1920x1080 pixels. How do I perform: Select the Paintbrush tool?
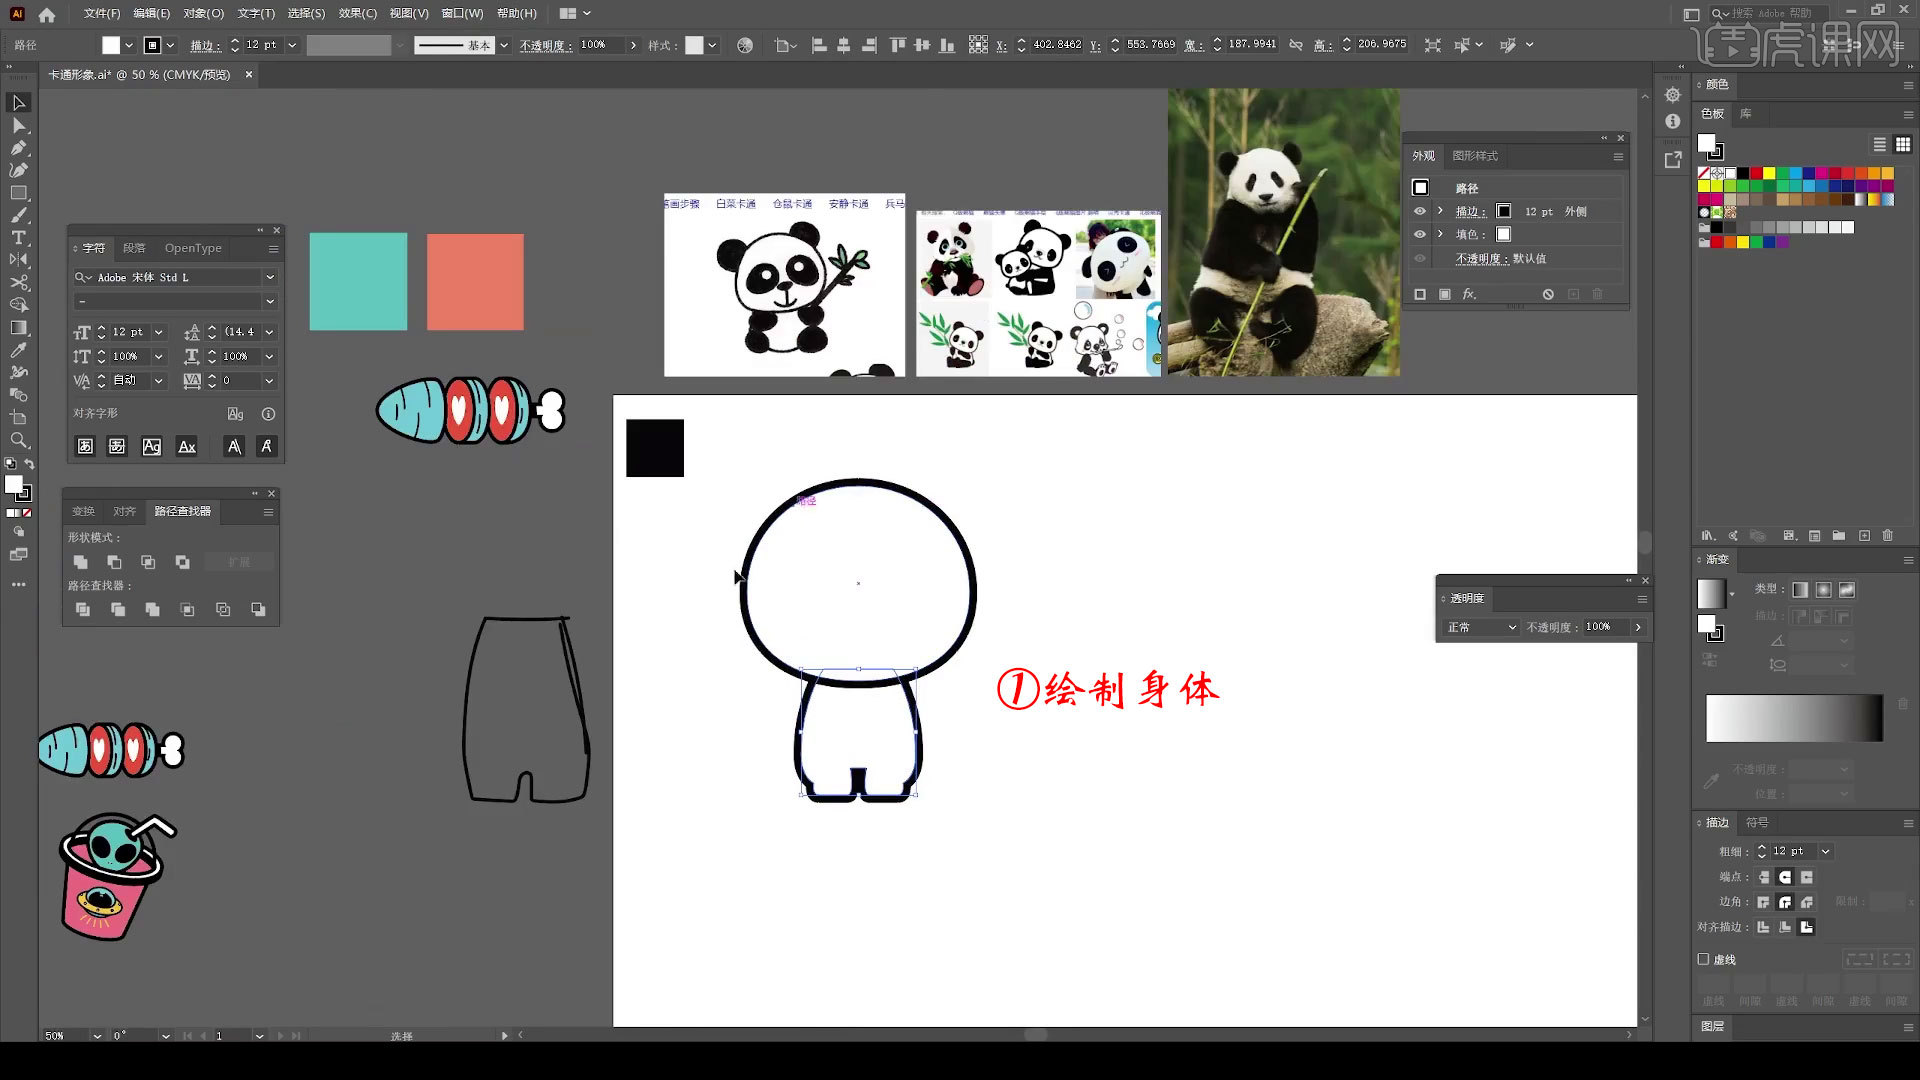[18, 215]
